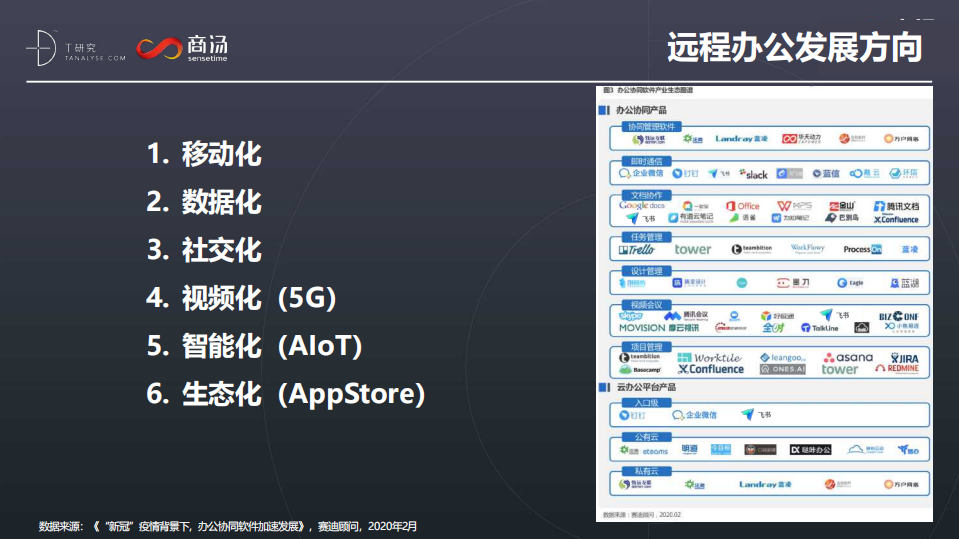The width and height of the screenshot is (959, 539).
Task: Click the TalkLine logo
Action: [820, 328]
